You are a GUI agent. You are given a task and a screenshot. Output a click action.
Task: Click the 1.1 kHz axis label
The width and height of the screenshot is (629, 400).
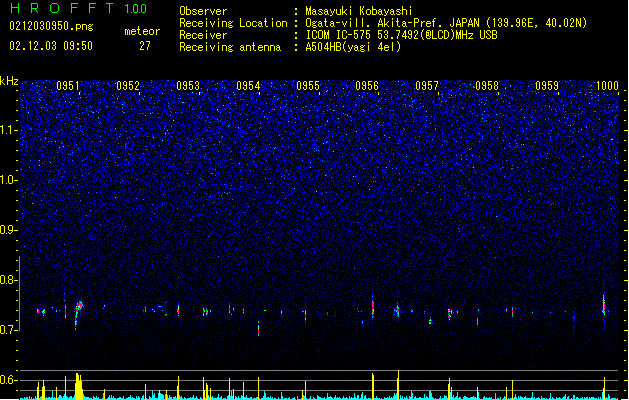pyautogui.click(x=8, y=130)
